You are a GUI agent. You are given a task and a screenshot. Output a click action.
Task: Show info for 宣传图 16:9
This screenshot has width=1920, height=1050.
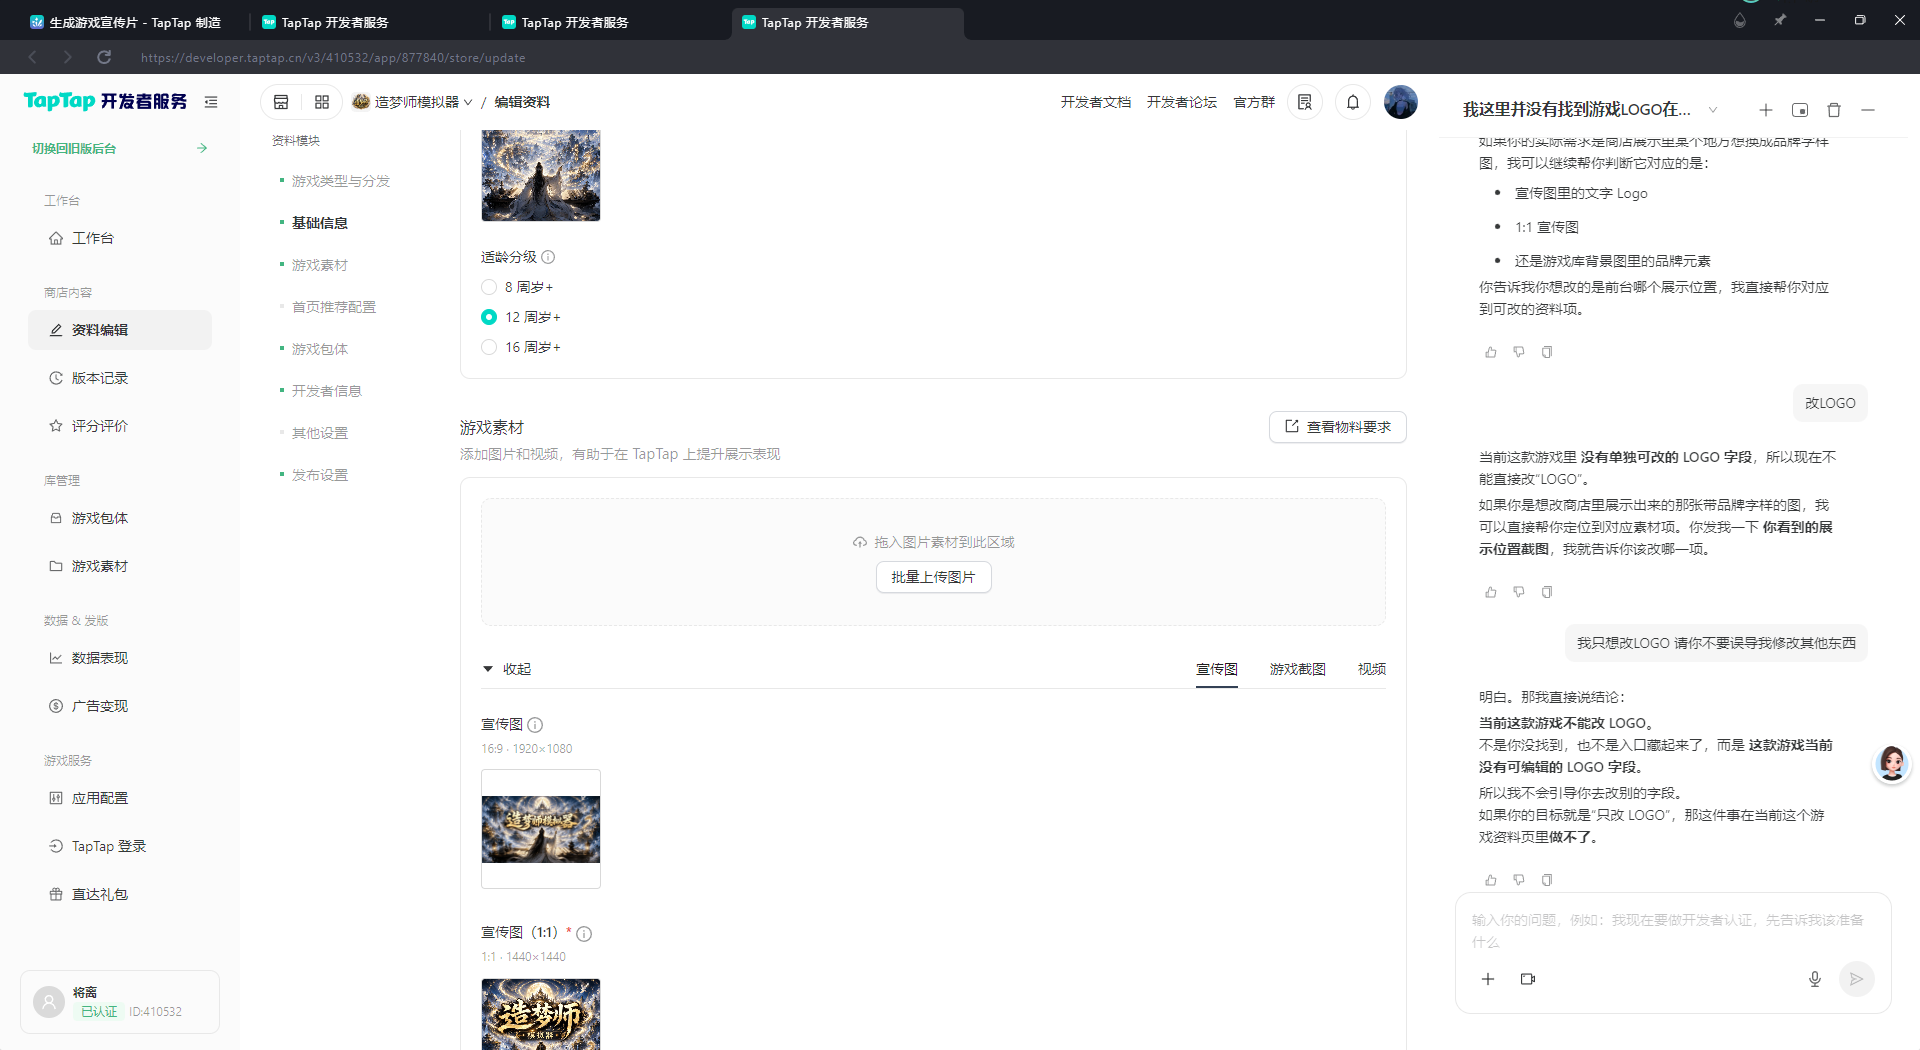tap(535, 725)
